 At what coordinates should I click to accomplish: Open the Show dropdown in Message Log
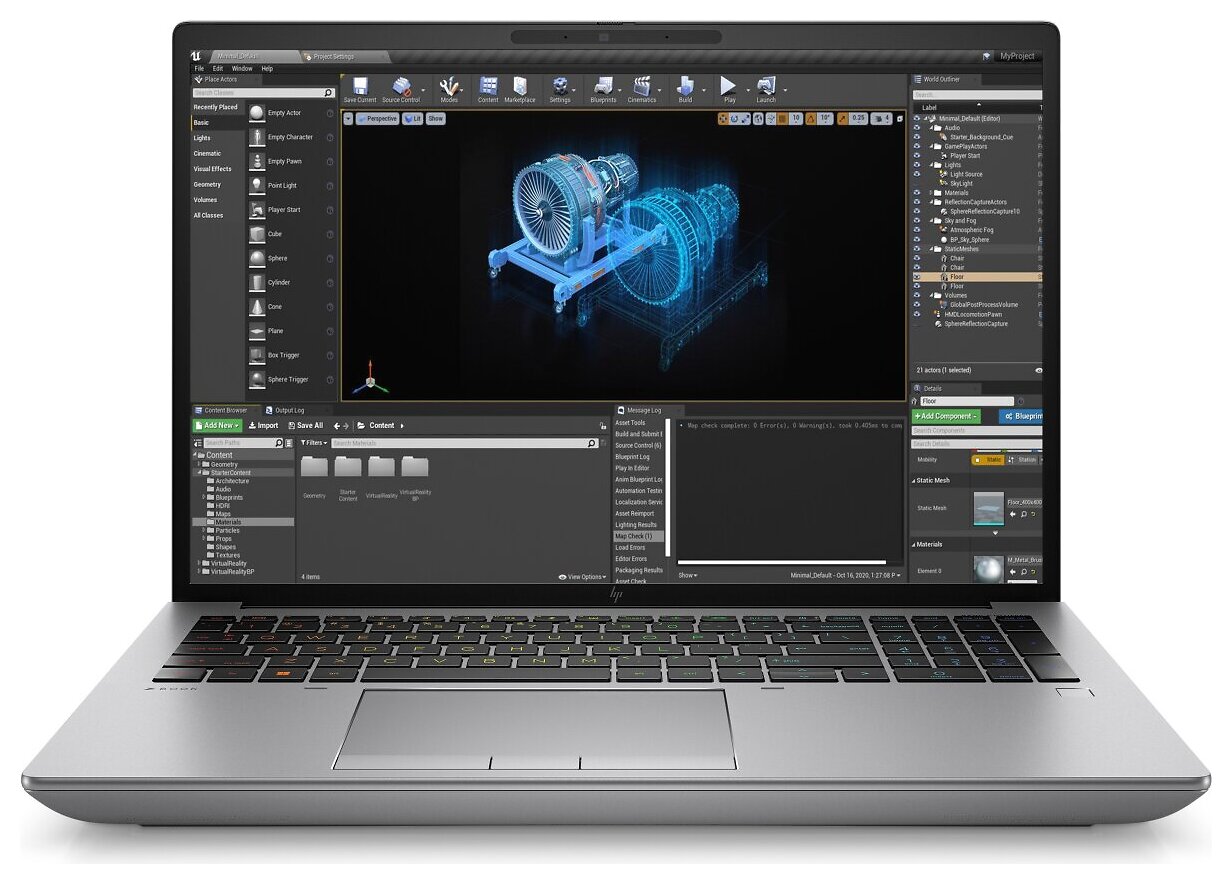pos(688,575)
